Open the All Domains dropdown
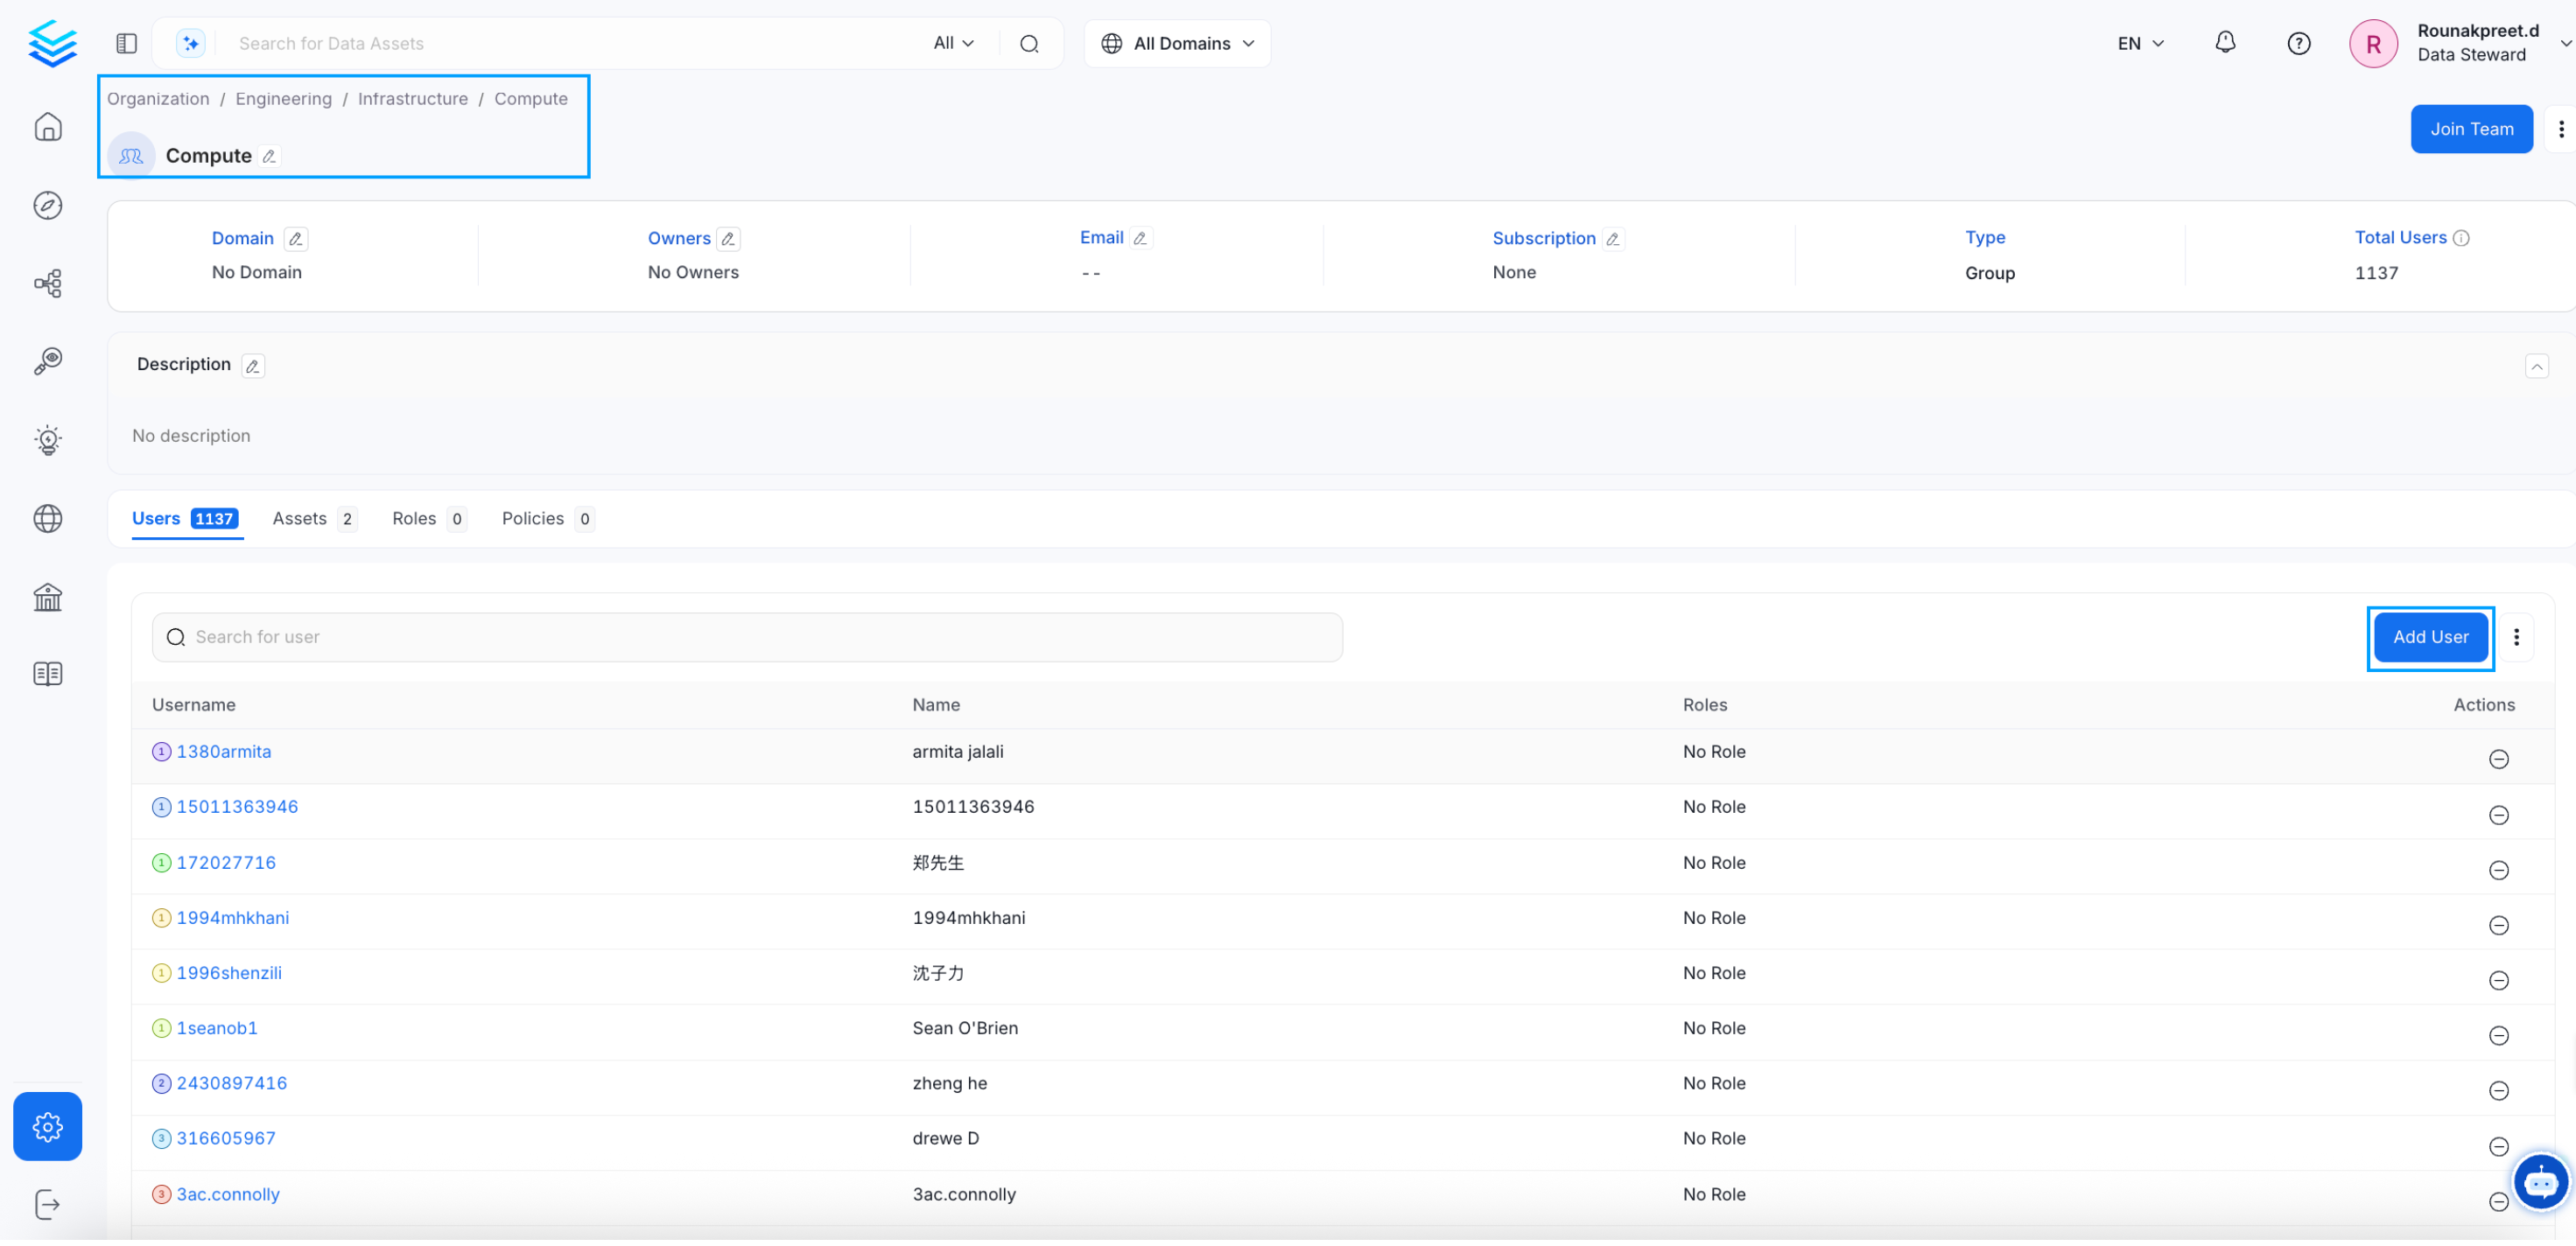Screen dimensions: 2576x1246 1177,43
